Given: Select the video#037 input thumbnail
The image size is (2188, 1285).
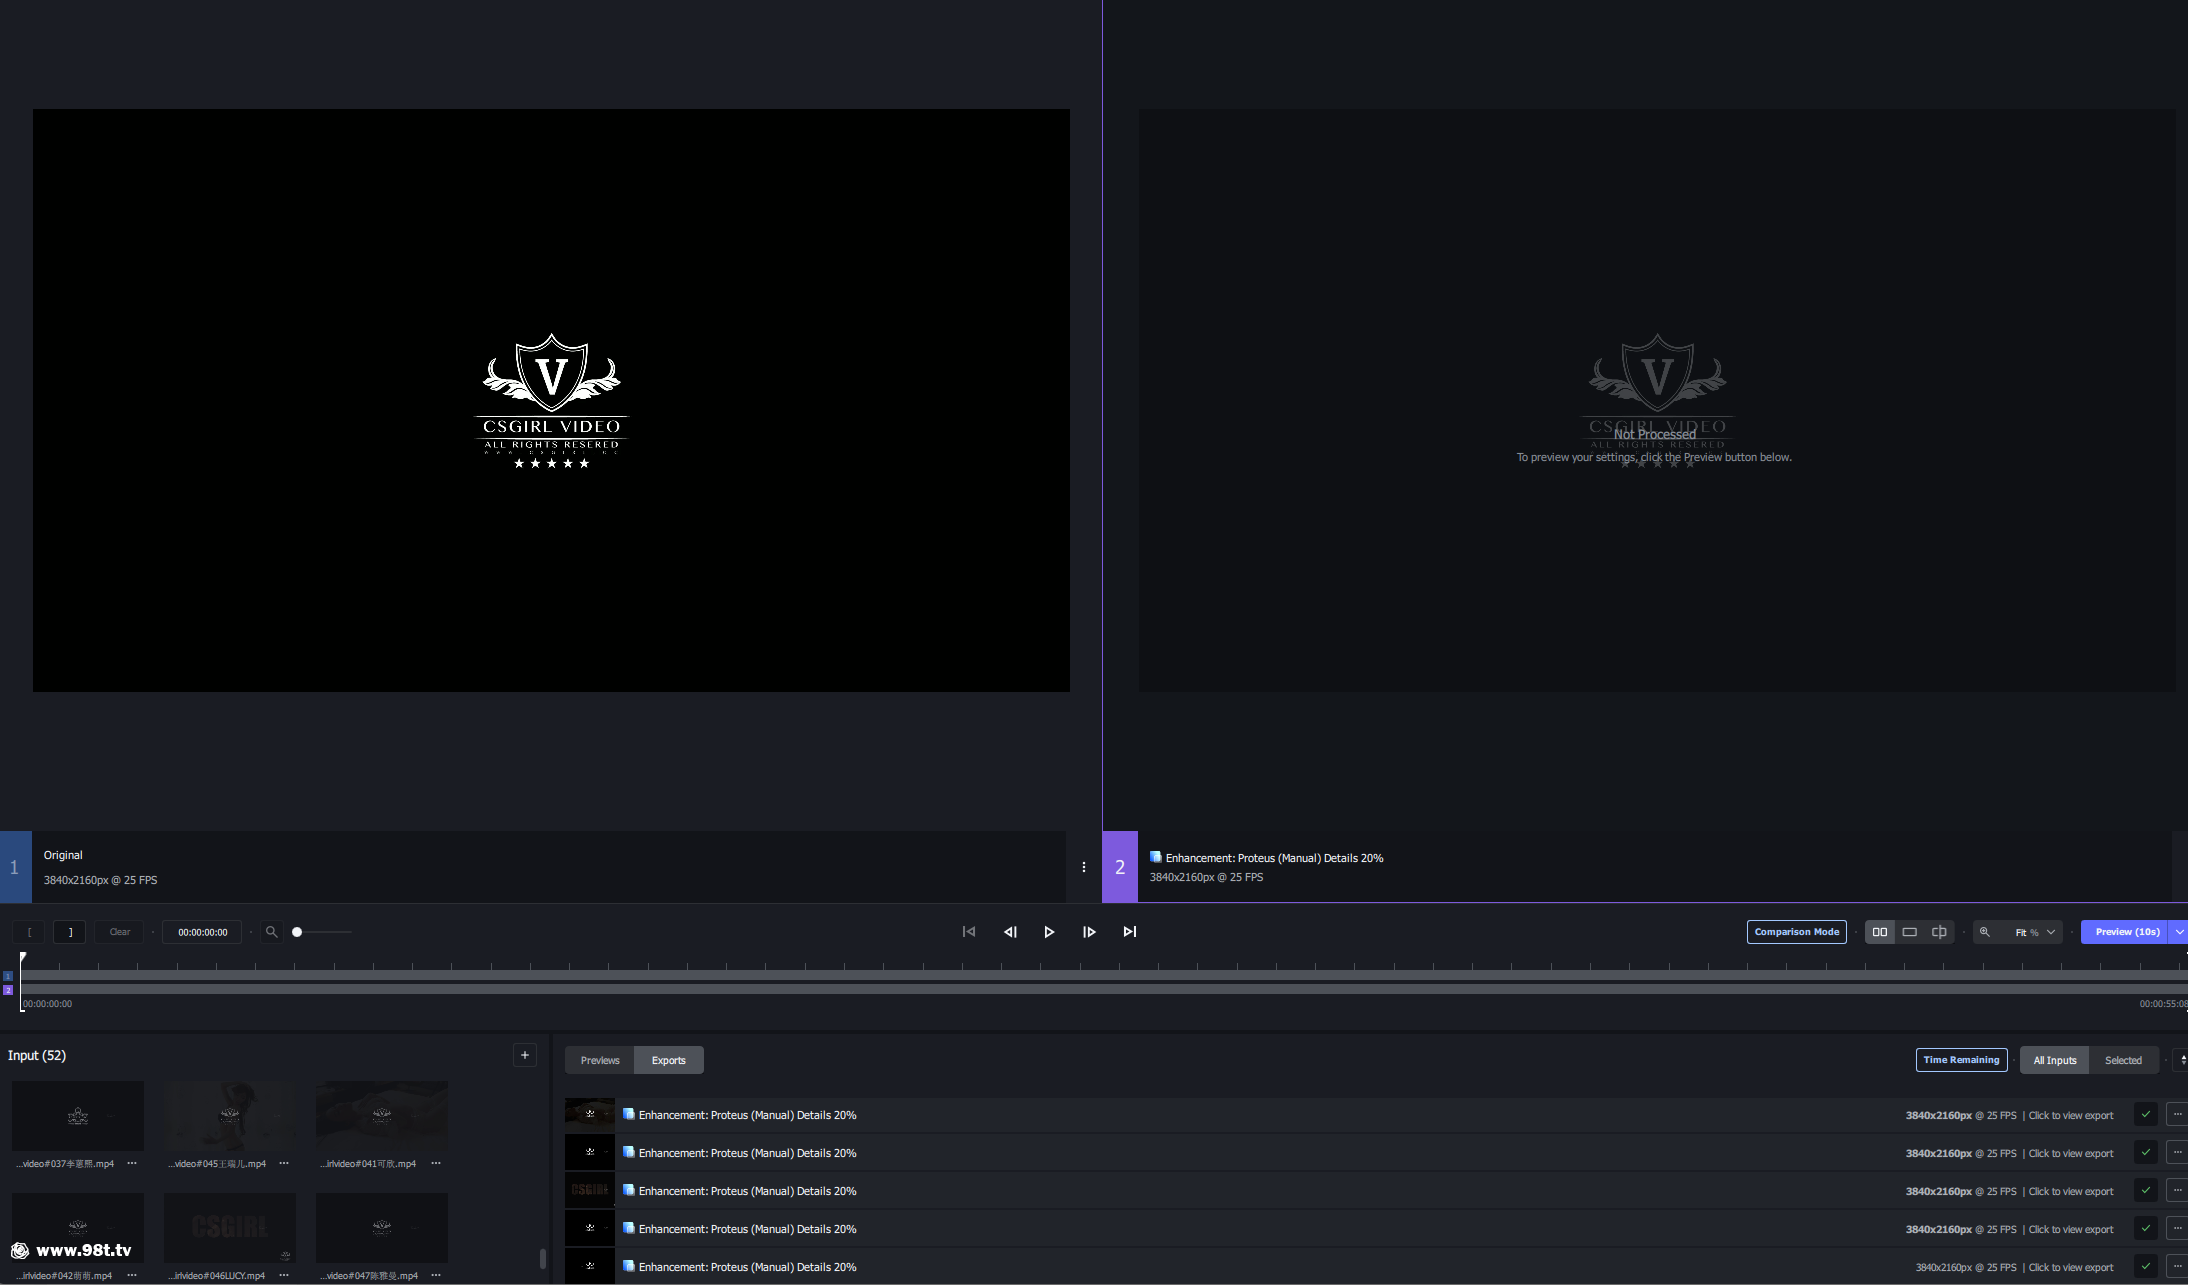Looking at the screenshot, I should coord(78,1116).
